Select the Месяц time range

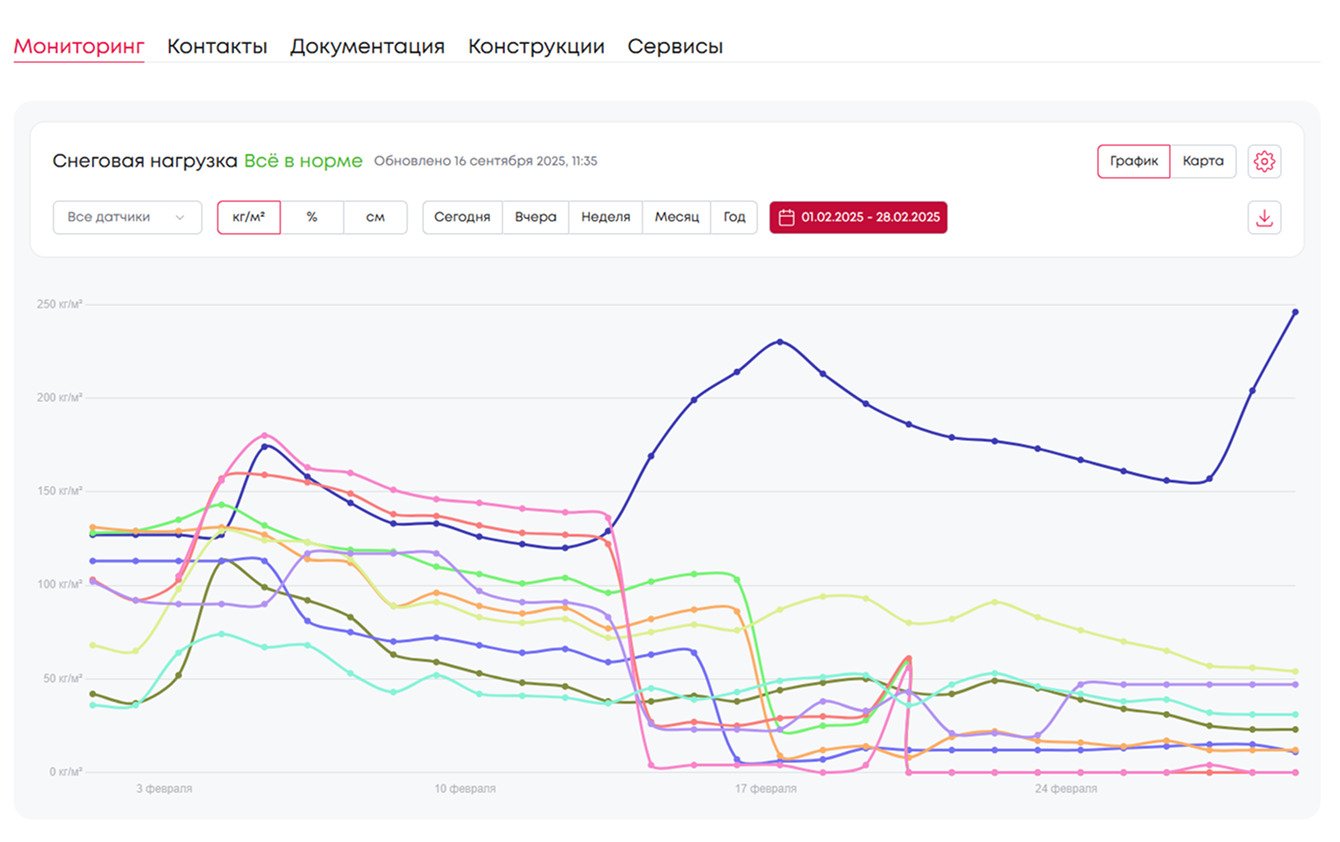coord(677,217)
